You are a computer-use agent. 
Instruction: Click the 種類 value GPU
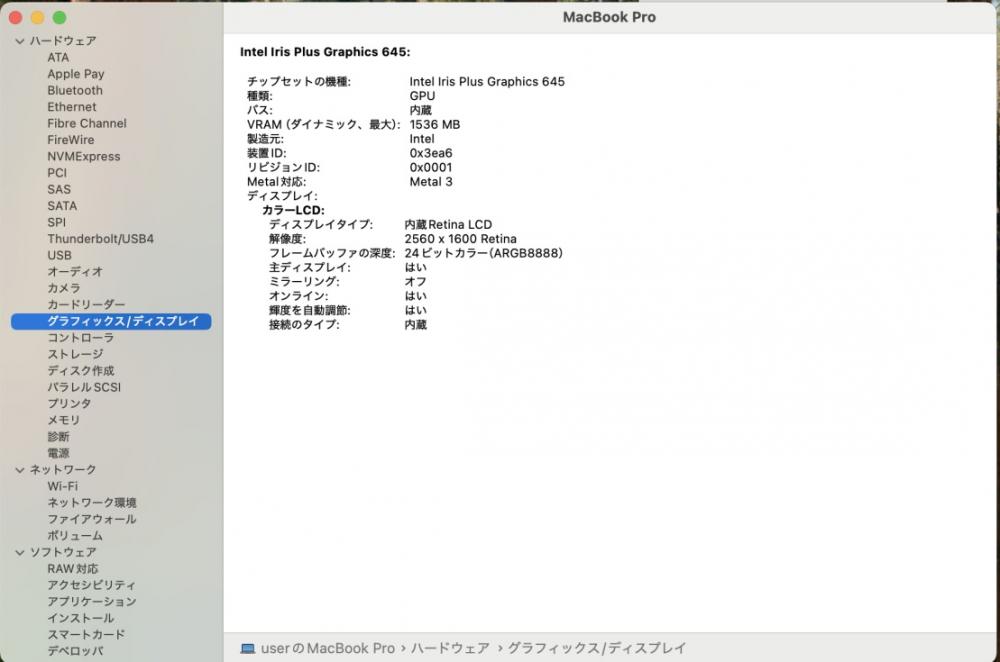click(422, 96)
